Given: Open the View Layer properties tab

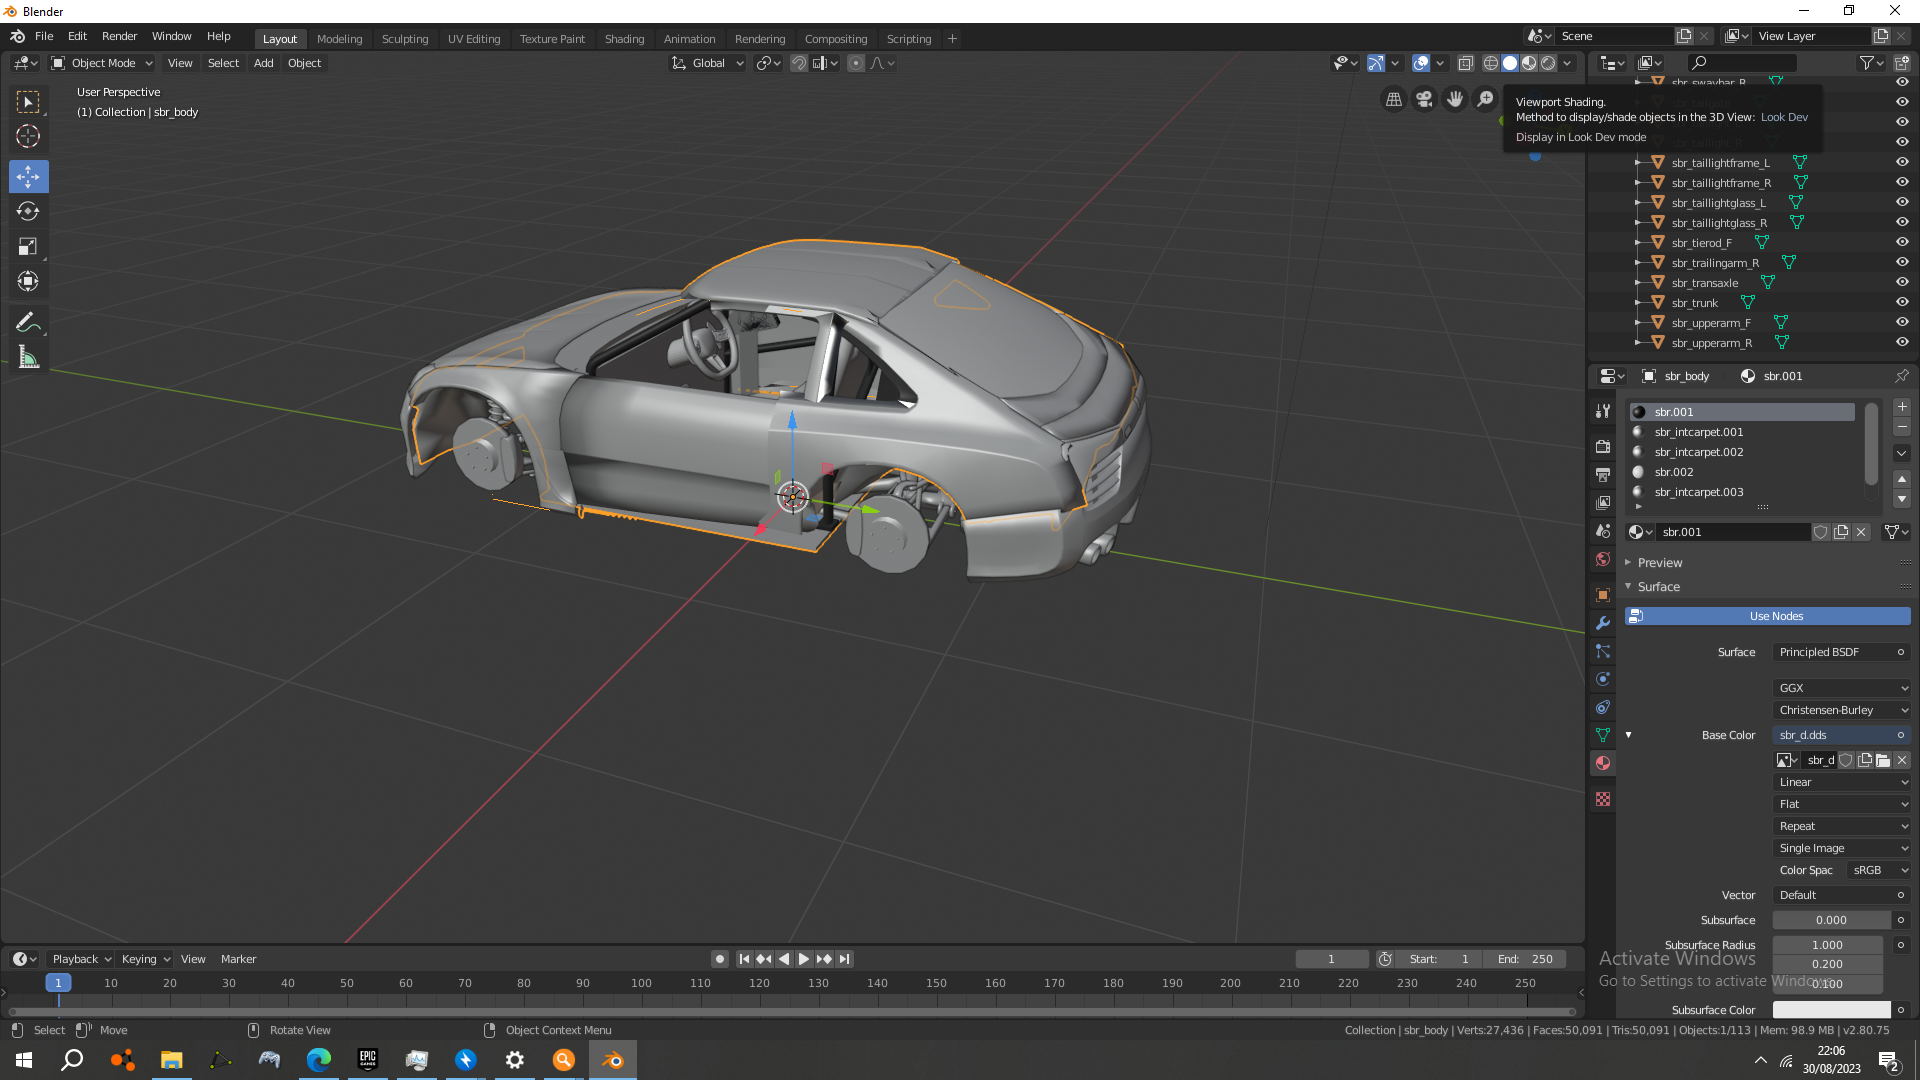Looking at the screenshot, I should click(x=1603, y=502).
